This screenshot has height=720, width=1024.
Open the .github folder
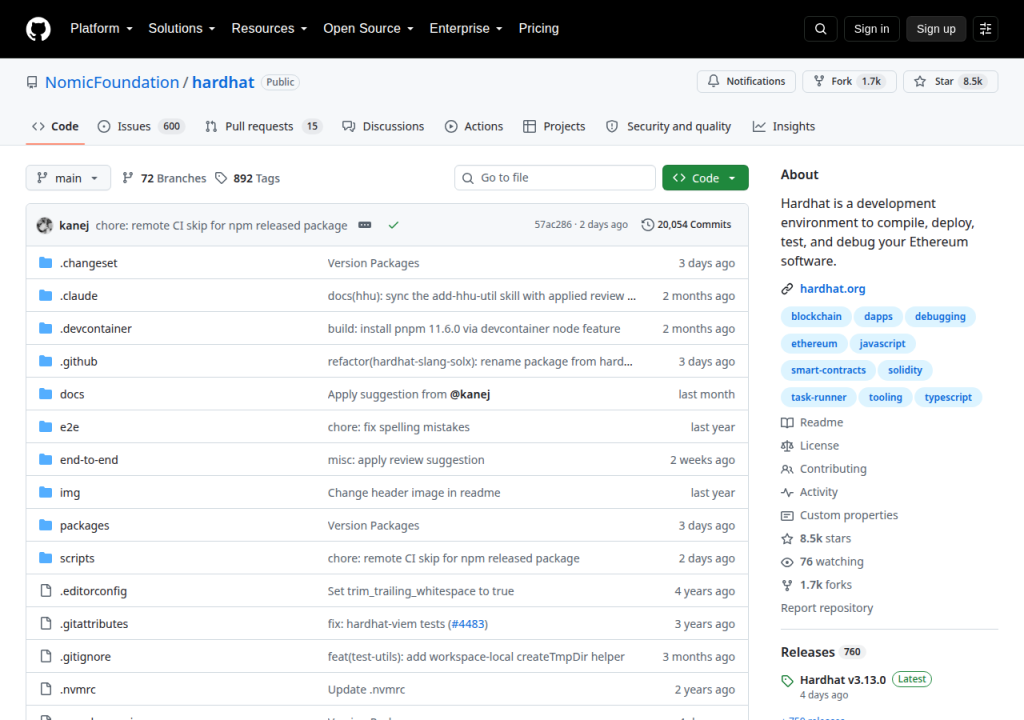tap(78, 361)
